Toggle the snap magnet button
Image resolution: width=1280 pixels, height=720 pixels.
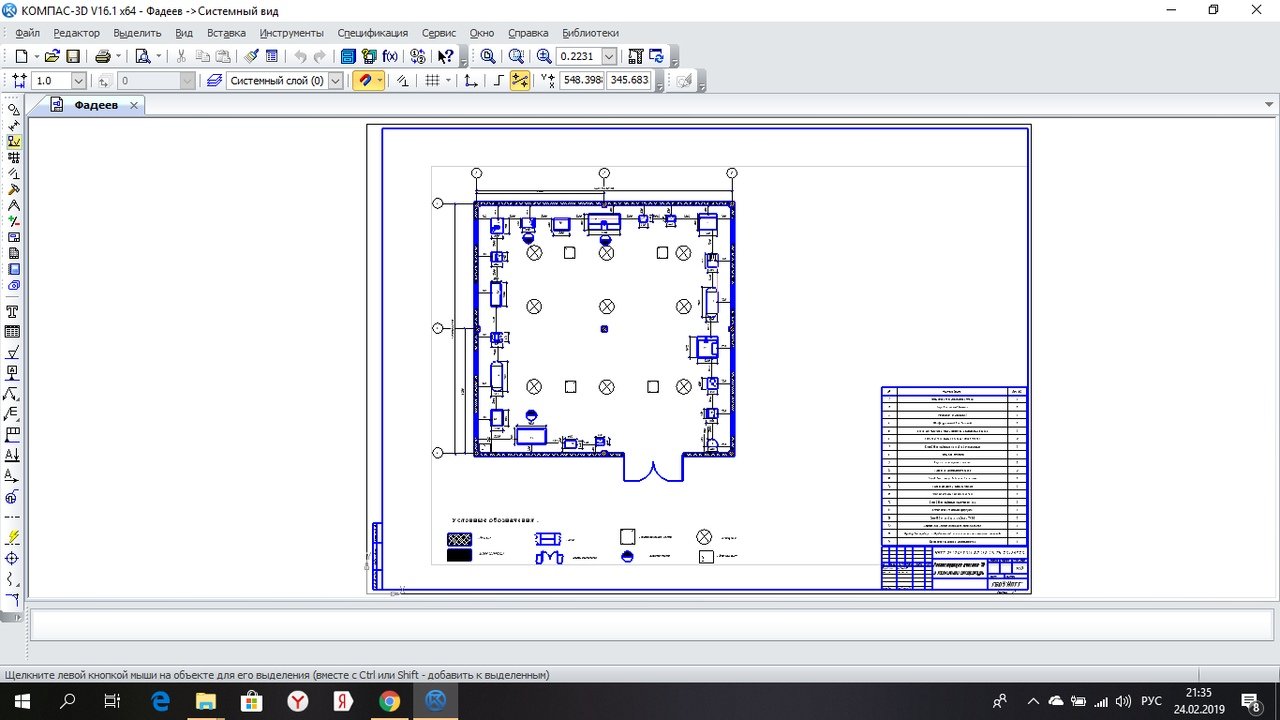click(365, 81)
